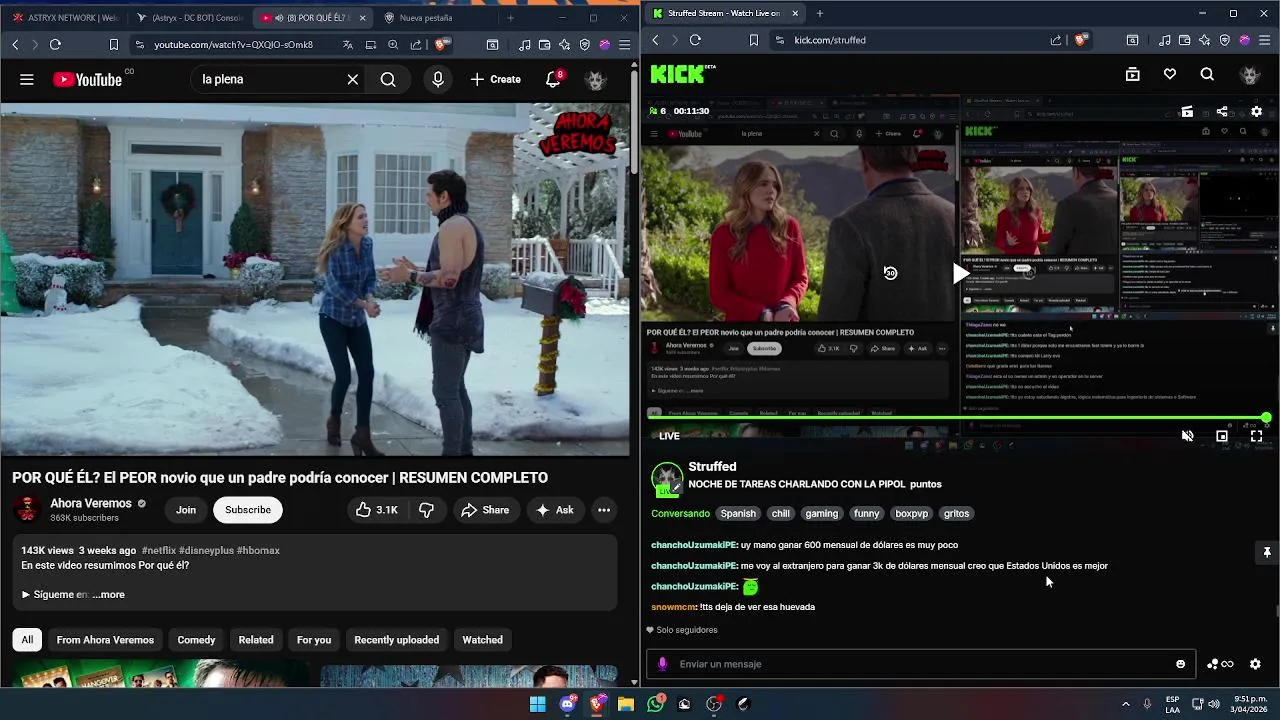
Task: Click the Ask button under video
Action: [555, 510]
